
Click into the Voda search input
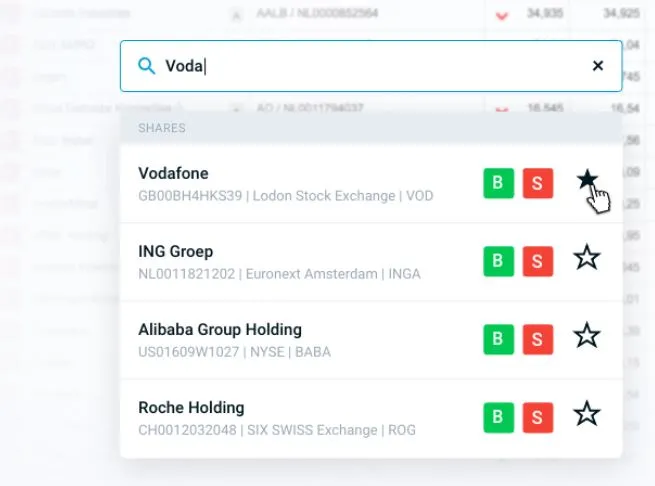371,66
